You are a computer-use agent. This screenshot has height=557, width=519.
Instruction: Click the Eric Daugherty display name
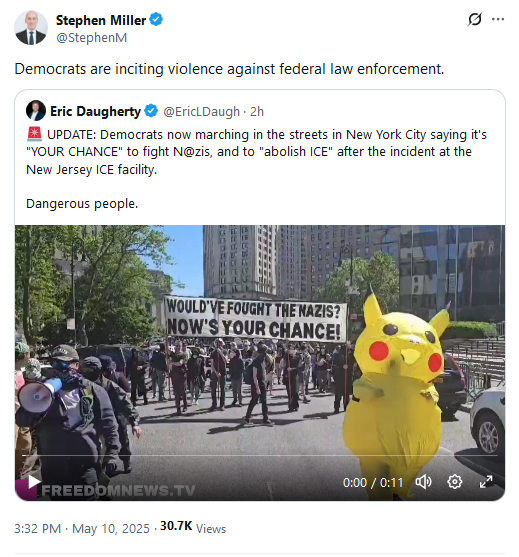[96, 111]
